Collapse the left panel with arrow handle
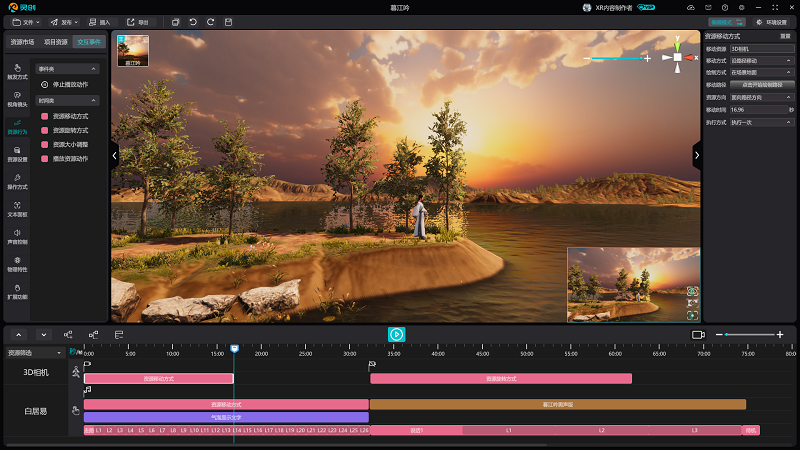Screen dimensions: 800x450 click(x=114, y=155)
